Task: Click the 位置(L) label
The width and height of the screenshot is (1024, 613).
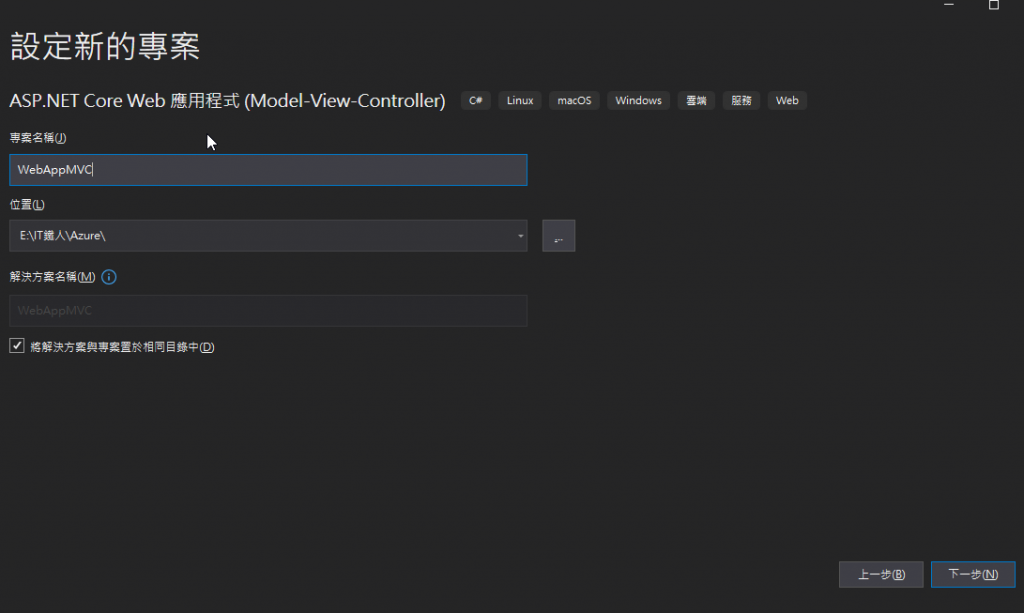Action: (27, 204)
